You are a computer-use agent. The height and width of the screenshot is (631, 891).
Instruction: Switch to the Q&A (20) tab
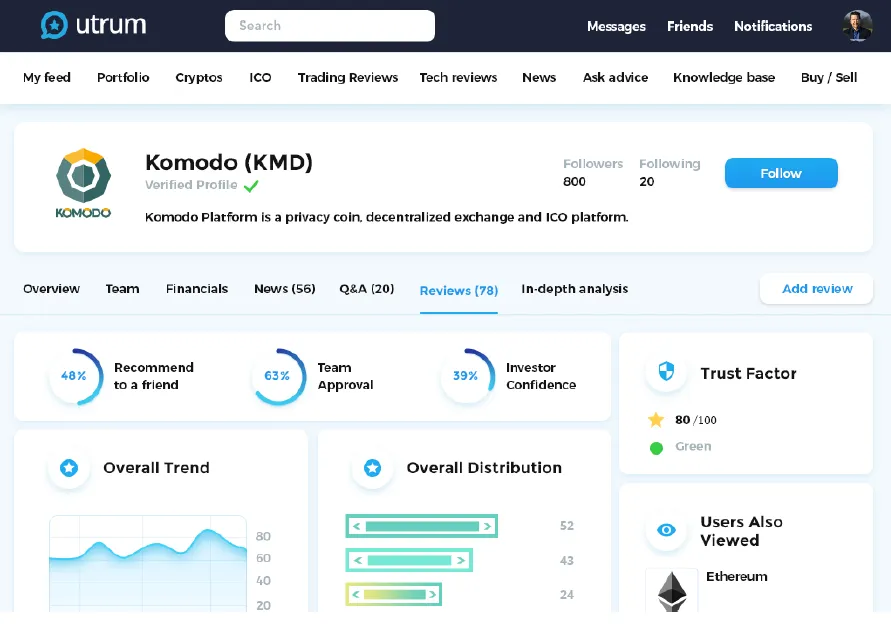(x=367, y=289)
